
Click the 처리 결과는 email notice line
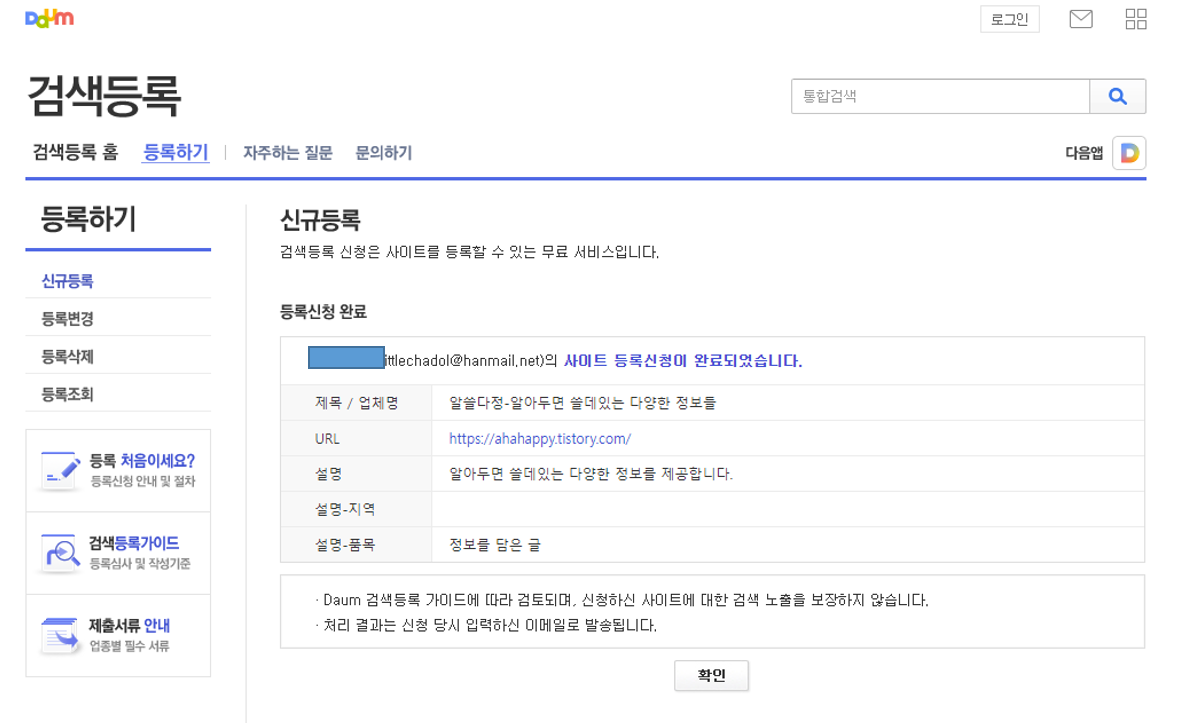point(486,626)
